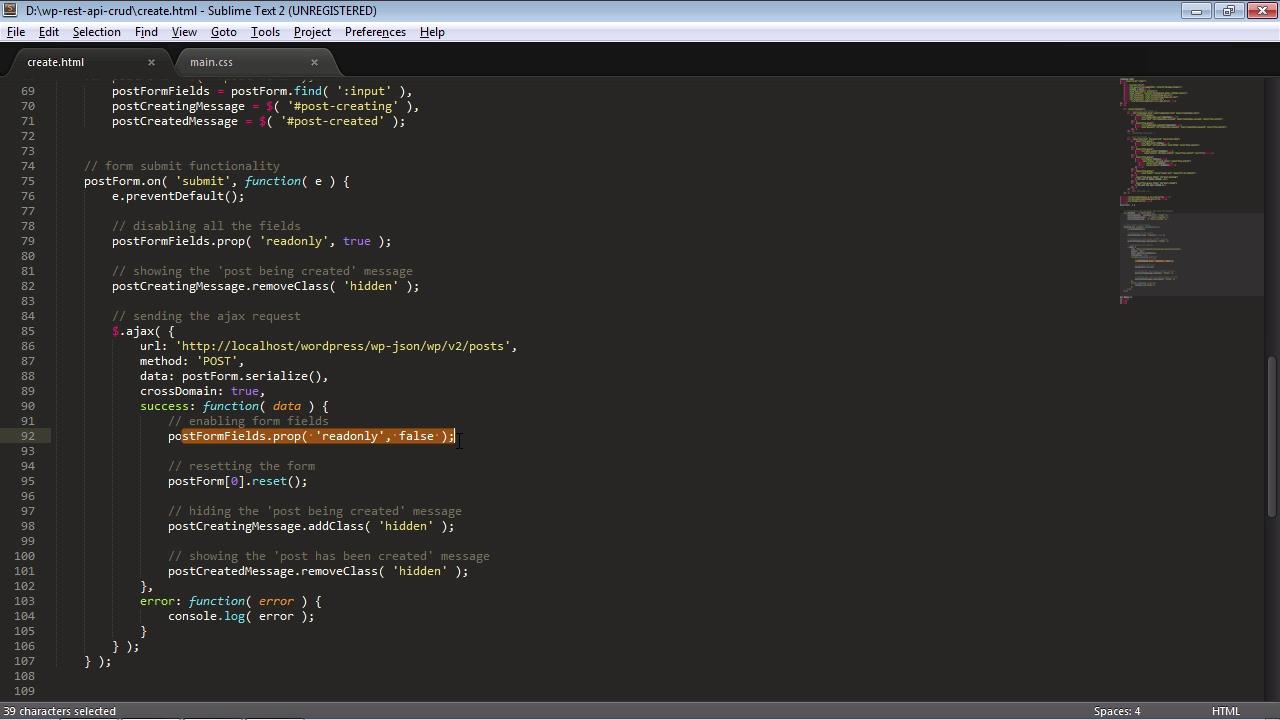1280x720 pixels.
Task: Click line number 75 in gutter
Action: click(27, 181)
